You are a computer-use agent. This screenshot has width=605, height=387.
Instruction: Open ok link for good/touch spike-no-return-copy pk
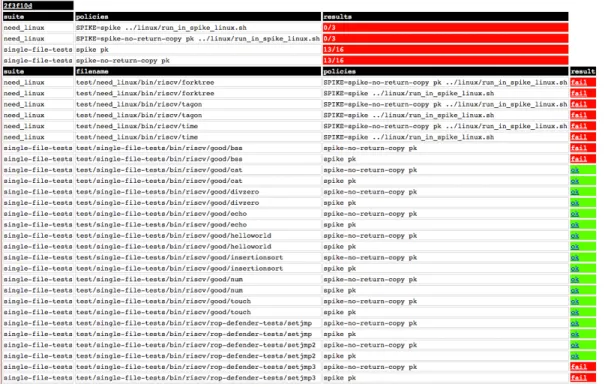pyautogui.click(x=575, y=301)
